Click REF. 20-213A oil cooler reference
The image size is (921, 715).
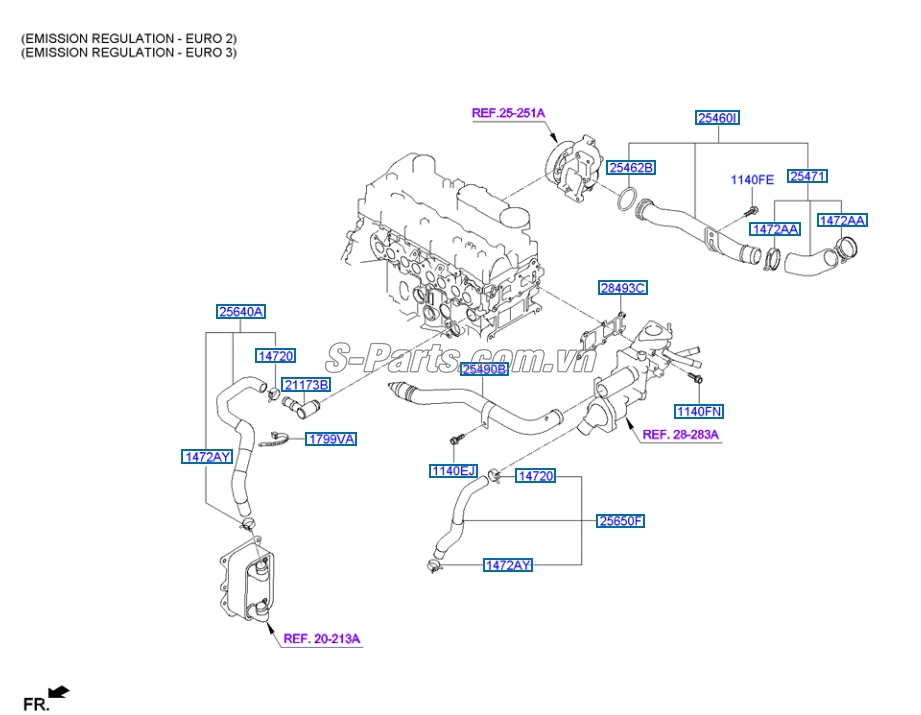[x=323, y=635]
